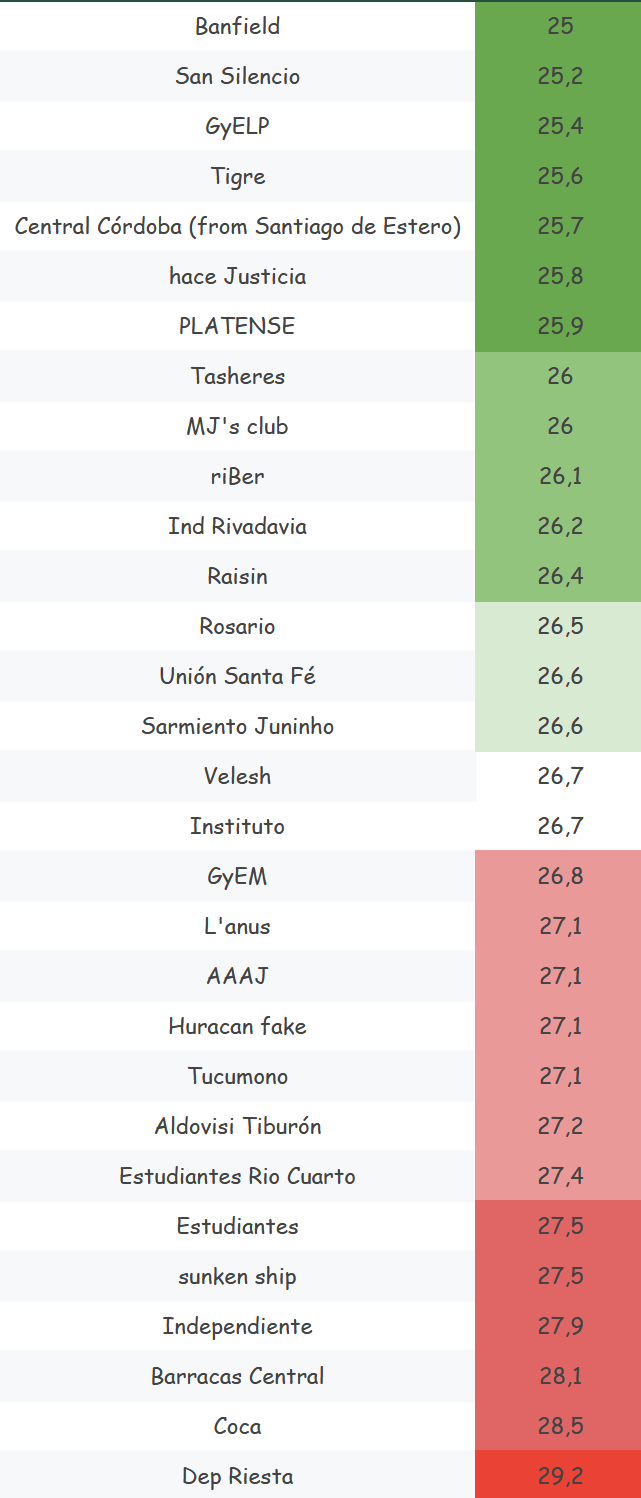Click the Barracas Central name cell
641x1498 pixels.
coord(238,1377)
